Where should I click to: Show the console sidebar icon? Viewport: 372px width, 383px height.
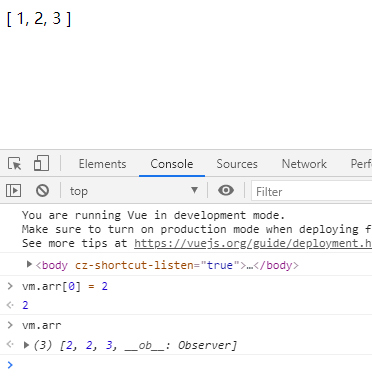pos(14,191)
